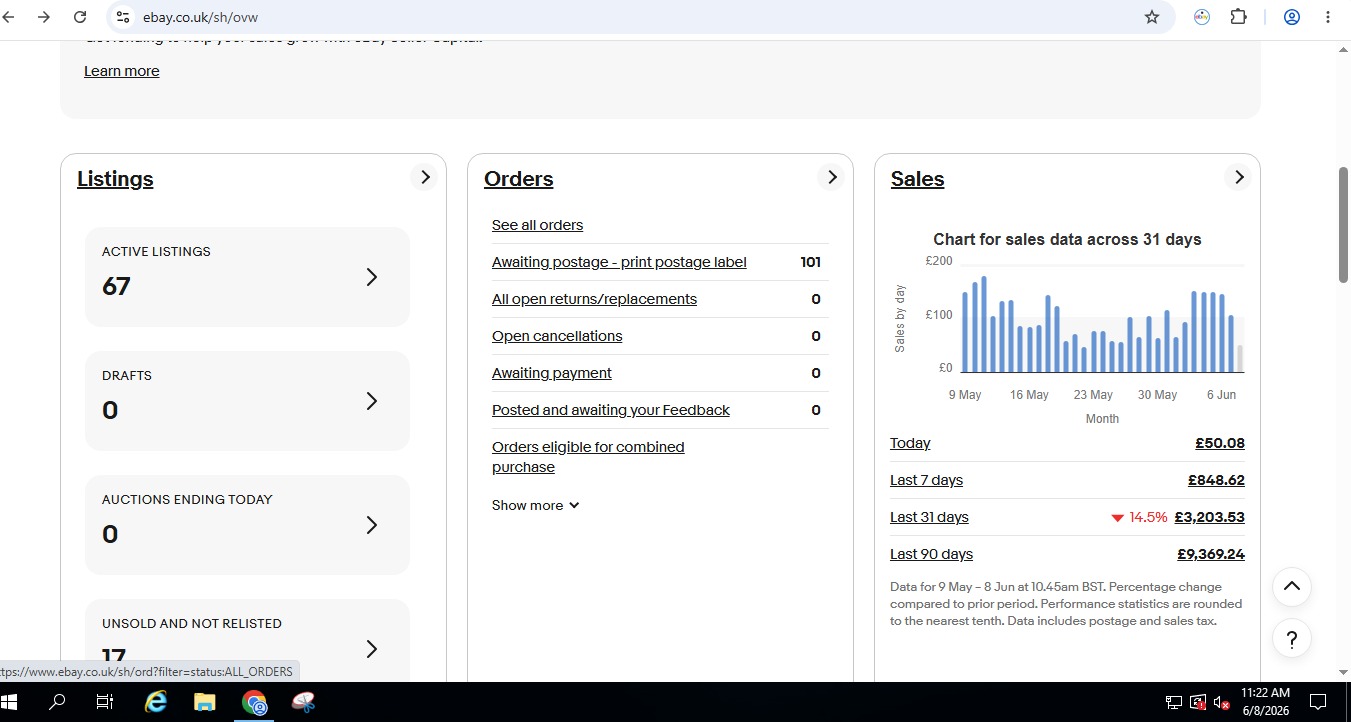Image resolution: width=1351 pixels, height=722 pixels.
Task: Go forward using the browser forward arrow
Action: click(43, 17)
